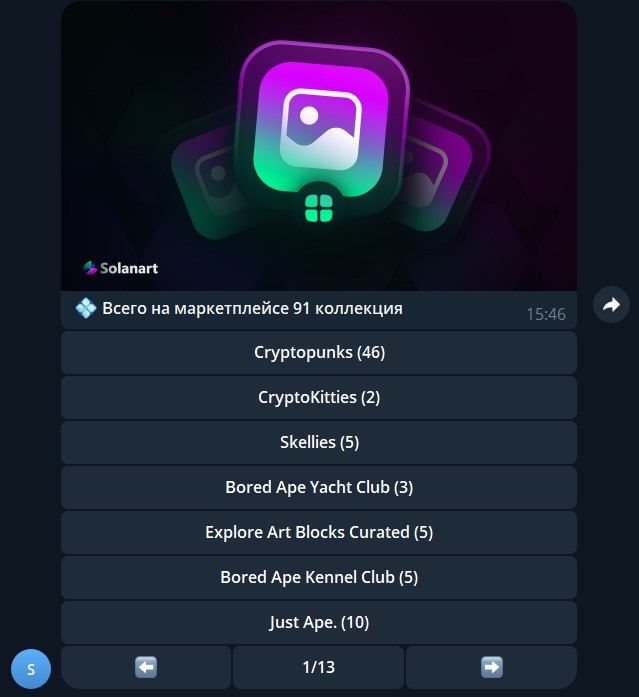639x697 pixels.
Task: Click the right arrow pagination button
Action: coord(491,667)
